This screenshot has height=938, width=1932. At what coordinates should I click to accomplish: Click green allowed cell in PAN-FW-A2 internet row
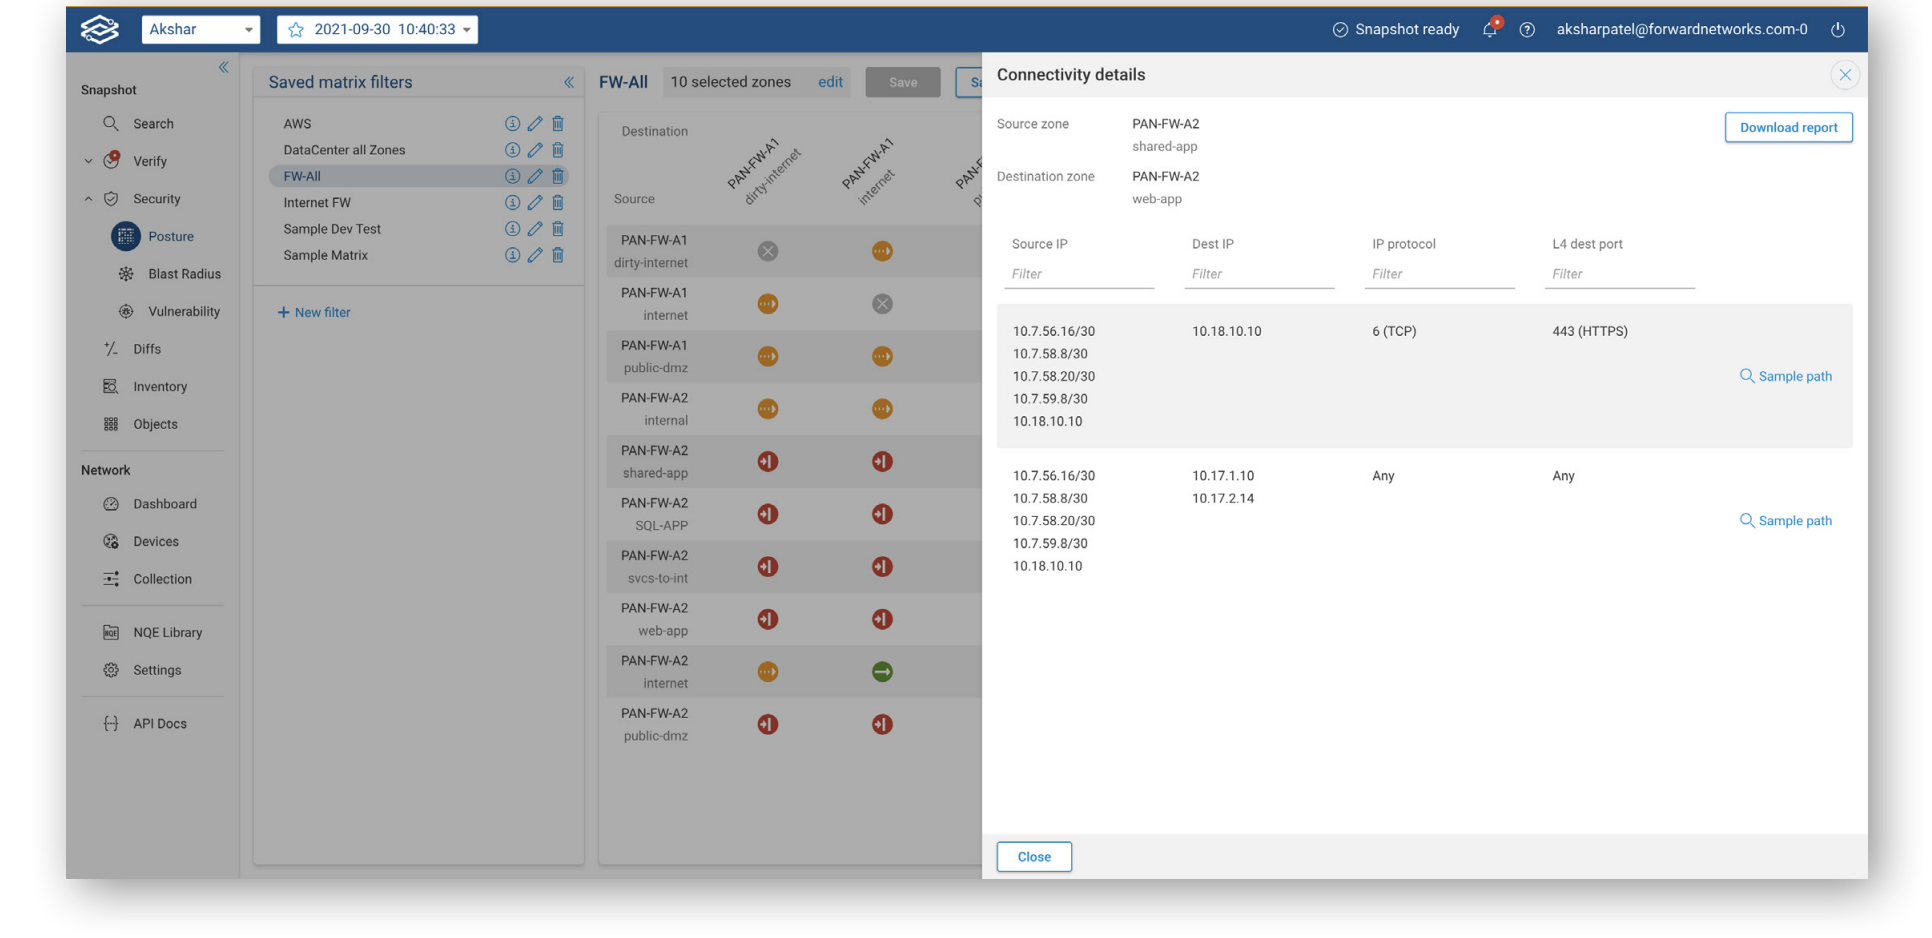(881, 672)
